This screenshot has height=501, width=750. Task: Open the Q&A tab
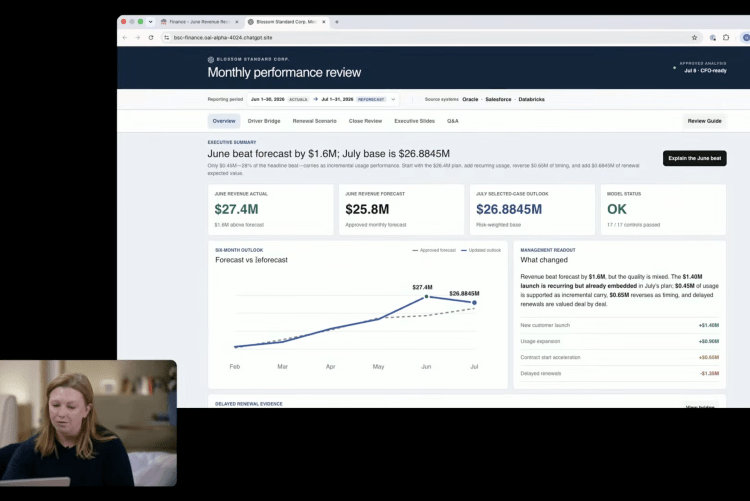(x=452, y=121)
